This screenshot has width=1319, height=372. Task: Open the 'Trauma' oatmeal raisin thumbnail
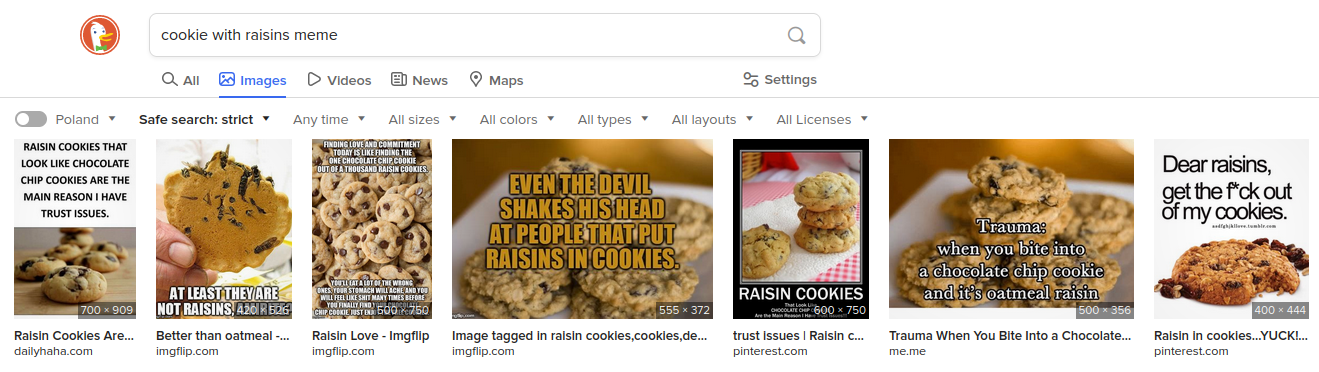tap(1011, 229)
